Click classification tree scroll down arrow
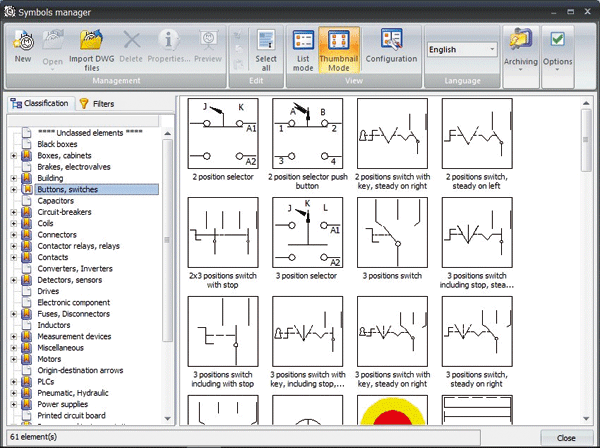The image size is (600, 448). (x=167, y=418)
